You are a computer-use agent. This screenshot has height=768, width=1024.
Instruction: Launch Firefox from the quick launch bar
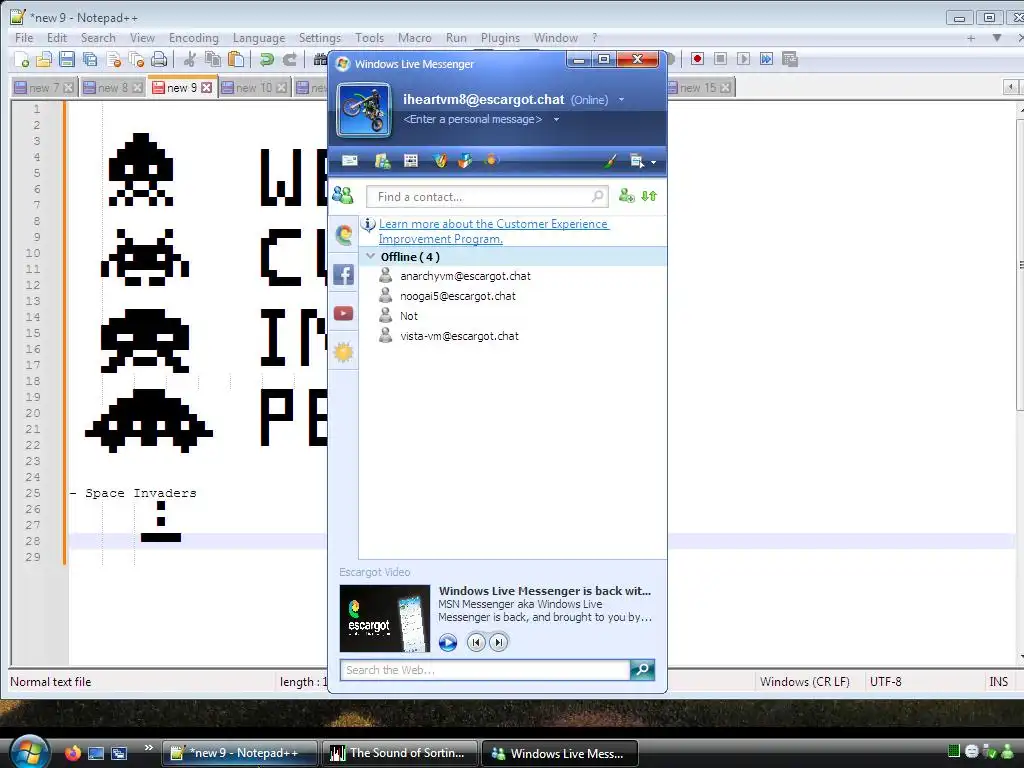[x=72, y=753]
